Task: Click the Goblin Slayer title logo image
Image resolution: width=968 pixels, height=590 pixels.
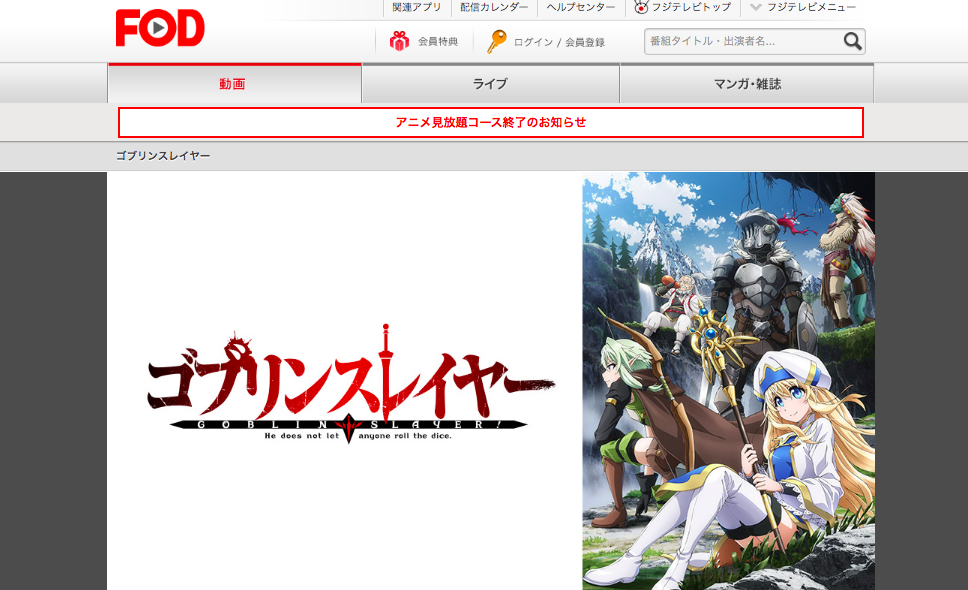Action: click(350, 384)
